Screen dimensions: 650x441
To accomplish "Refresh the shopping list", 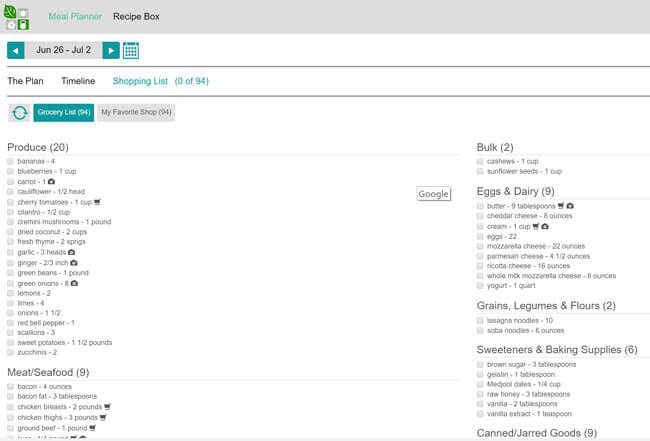I will [19, 113].
